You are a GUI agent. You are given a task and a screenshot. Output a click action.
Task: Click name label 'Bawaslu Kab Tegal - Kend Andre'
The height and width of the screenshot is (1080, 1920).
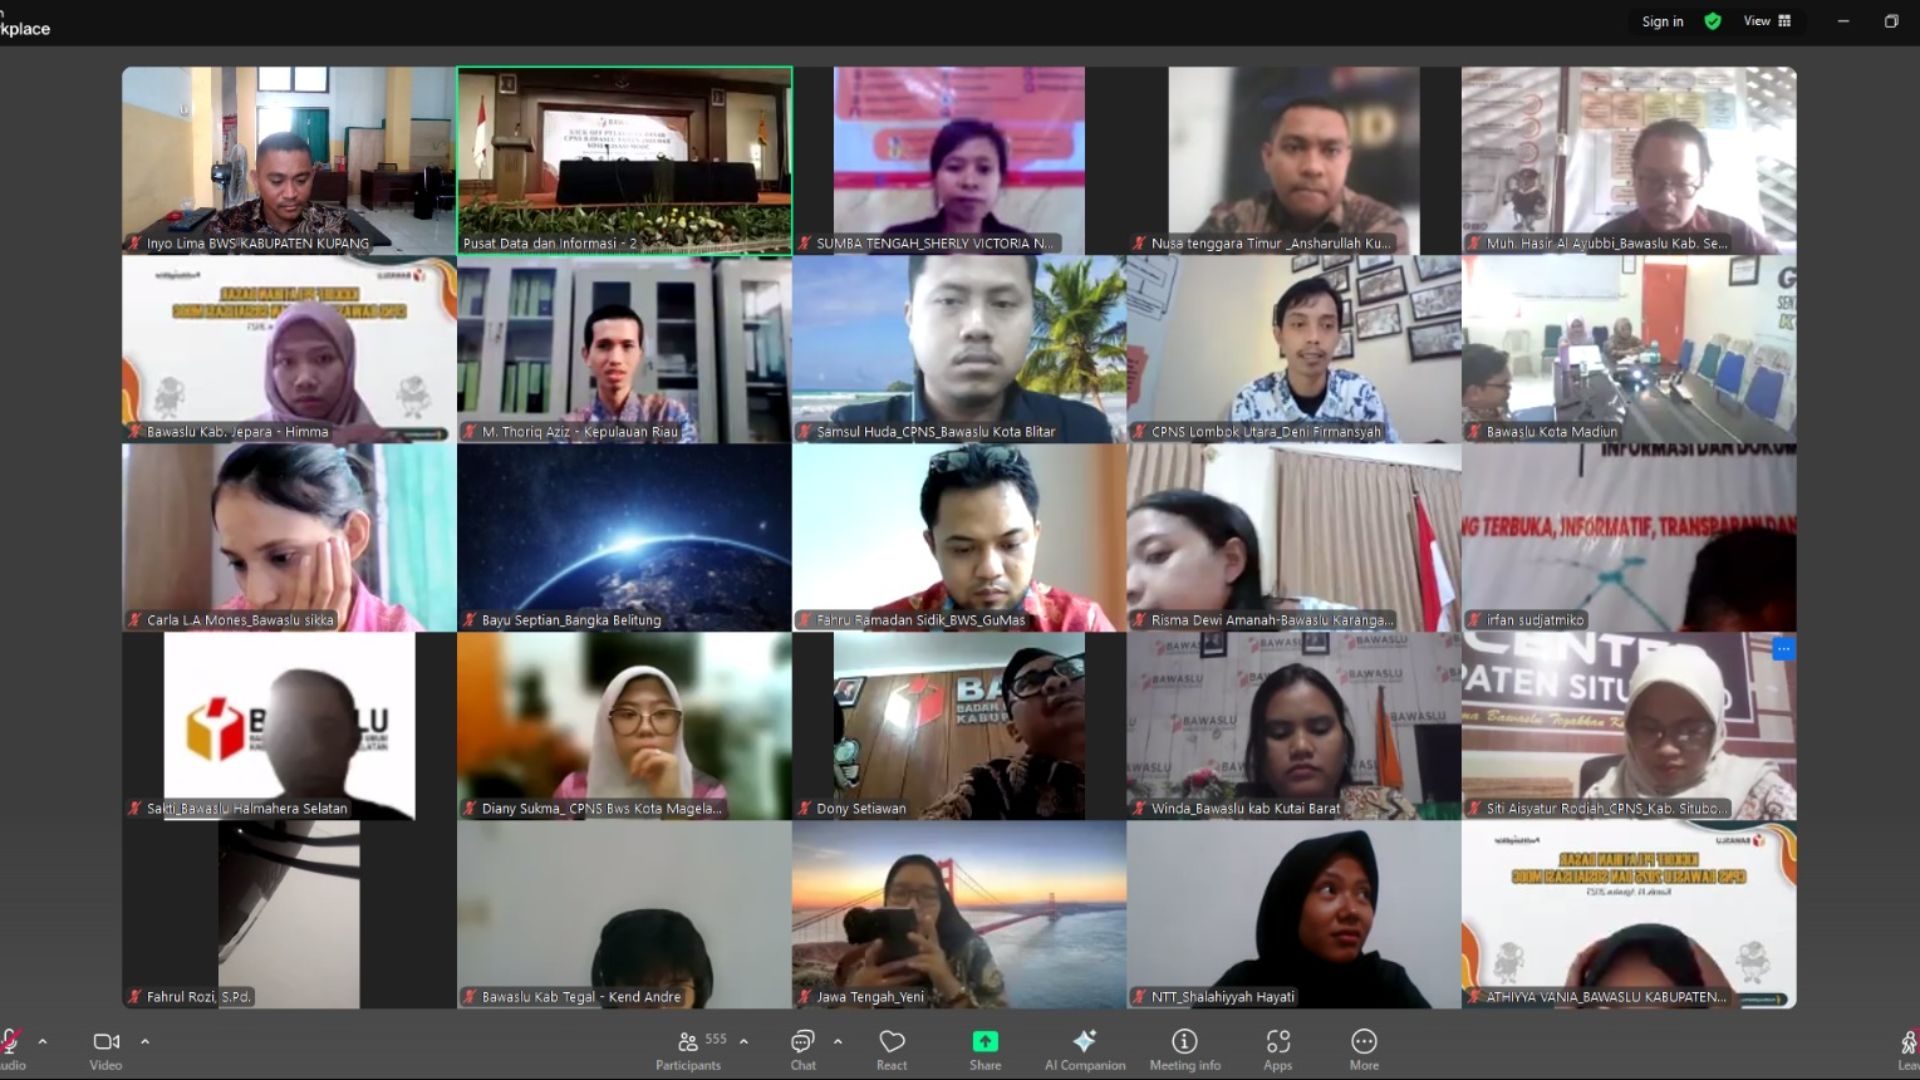click(581, 997)
